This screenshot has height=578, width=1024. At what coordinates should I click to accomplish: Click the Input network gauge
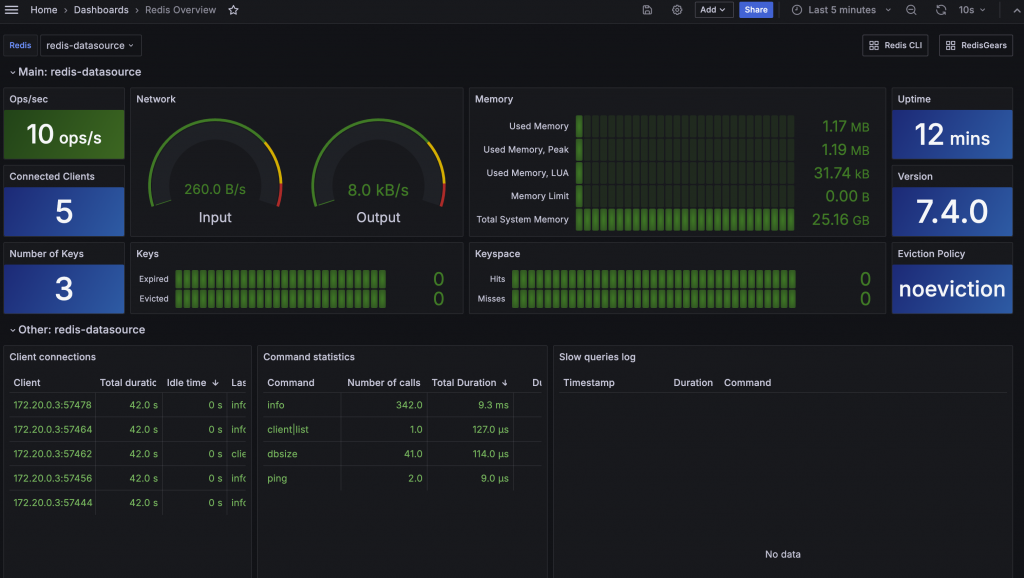click(x=215, y=171)
